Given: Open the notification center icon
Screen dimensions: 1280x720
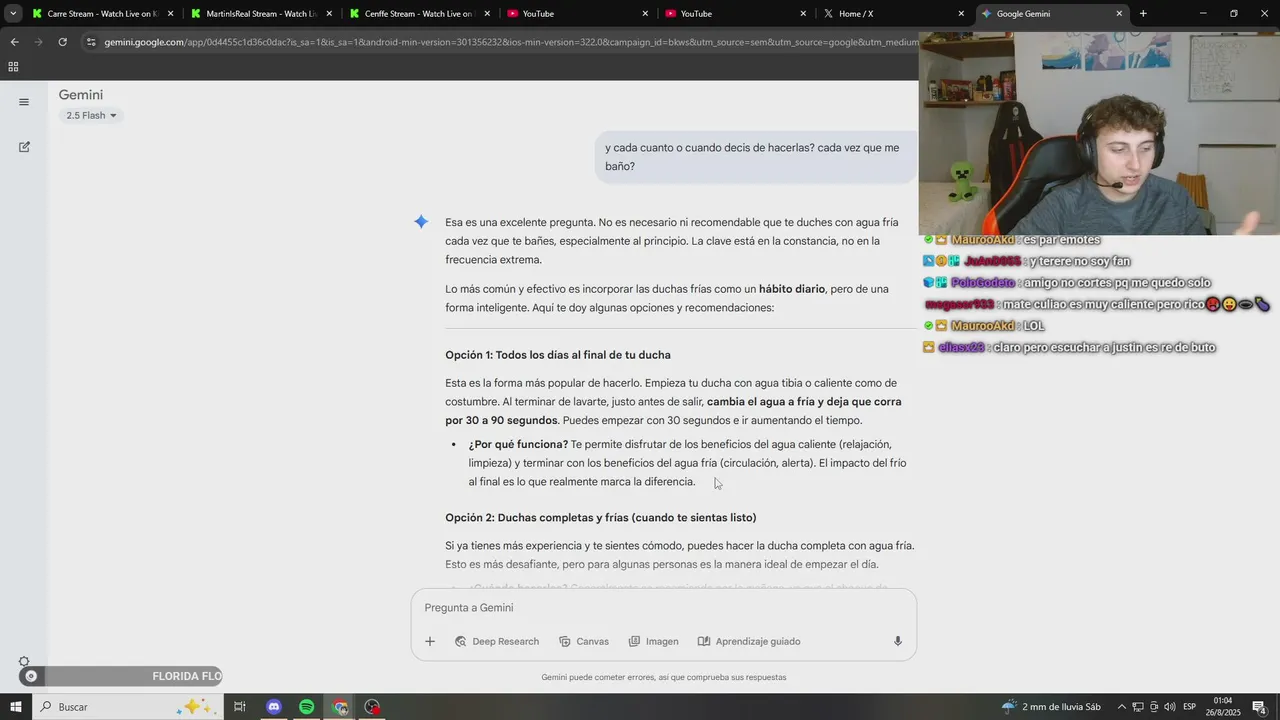Looking at the screenshot, I should 1259,707.
